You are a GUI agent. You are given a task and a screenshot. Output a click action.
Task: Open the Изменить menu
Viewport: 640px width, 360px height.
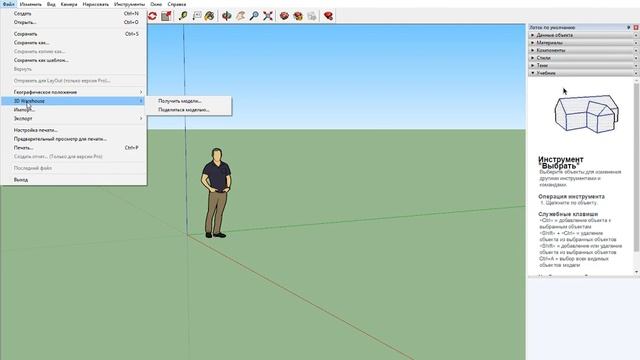(x=31, y=4)
